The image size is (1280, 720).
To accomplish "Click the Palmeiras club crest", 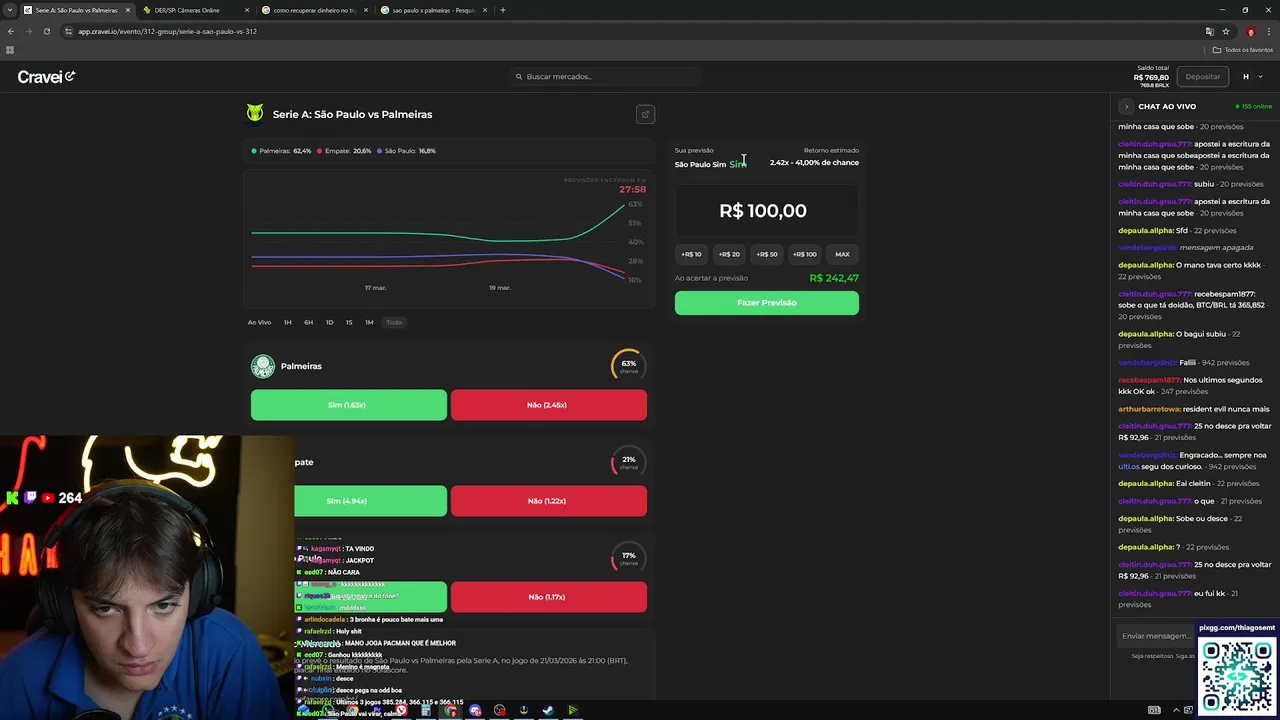I will coord(263,366).
